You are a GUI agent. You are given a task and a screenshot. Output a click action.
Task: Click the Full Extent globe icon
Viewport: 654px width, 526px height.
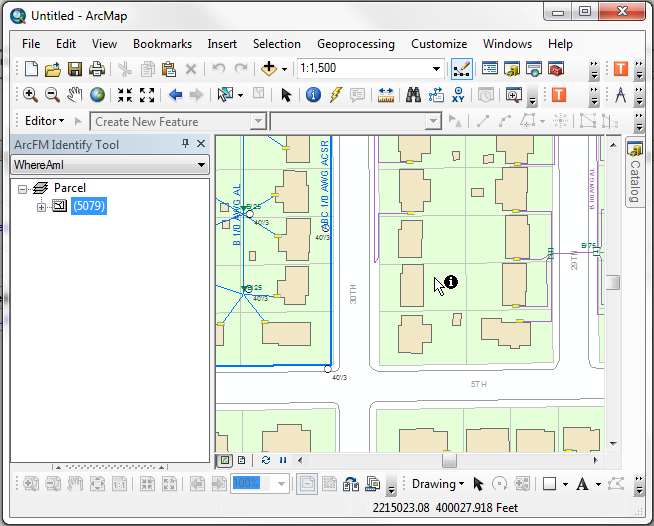click(97, 95)
